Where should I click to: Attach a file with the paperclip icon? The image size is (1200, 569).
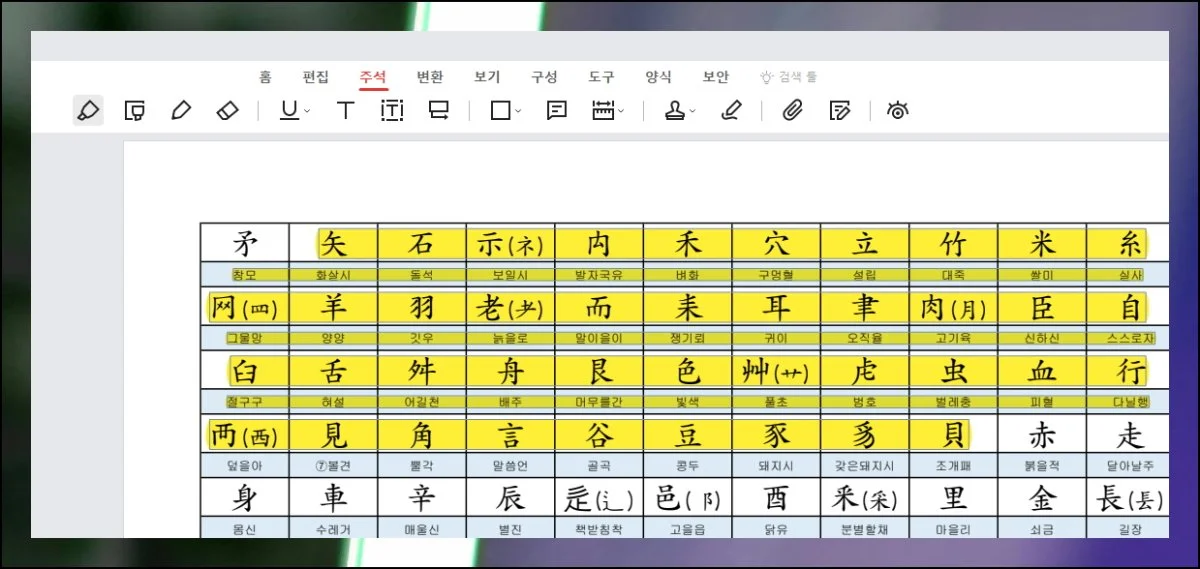pos(793,111)
